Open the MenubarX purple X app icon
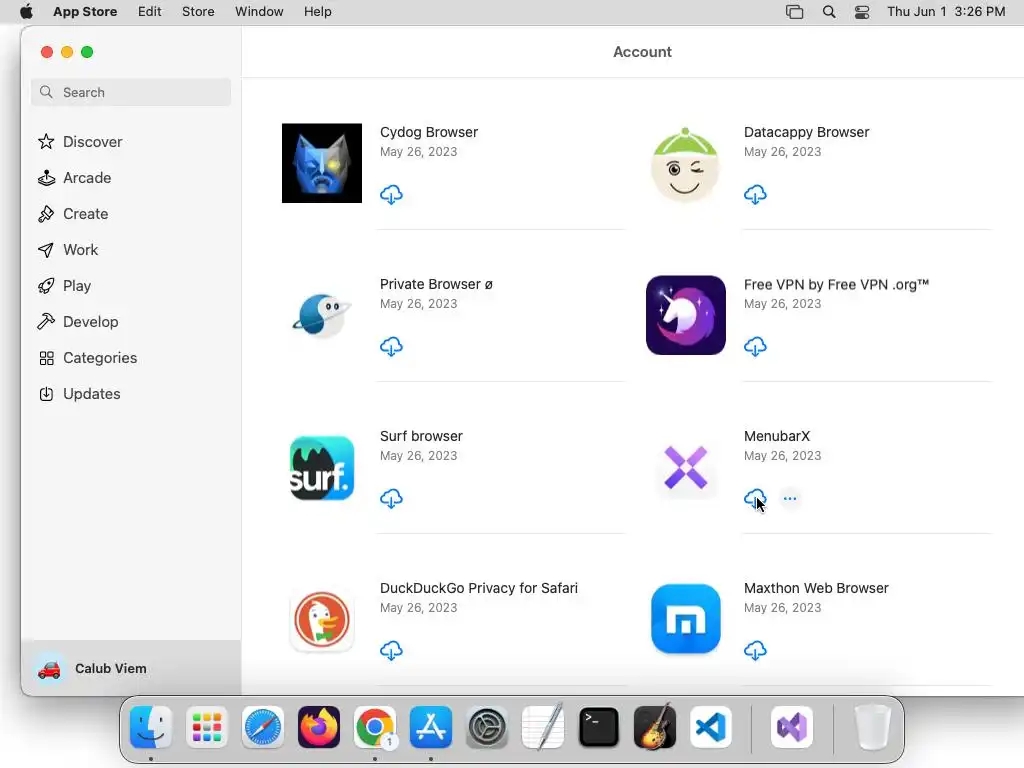The image size is (1024, 768). (686, 468)
